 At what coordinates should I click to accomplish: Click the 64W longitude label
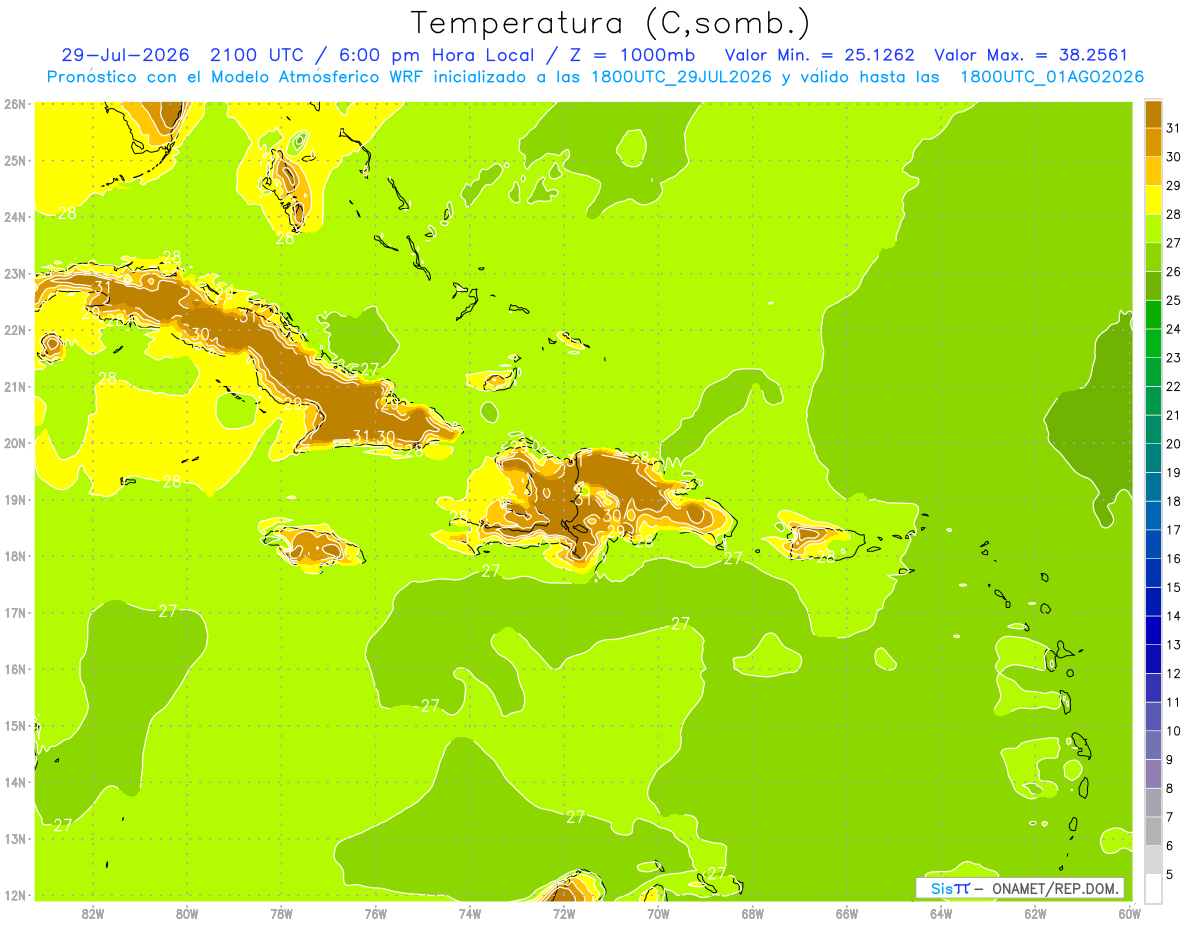940,913
